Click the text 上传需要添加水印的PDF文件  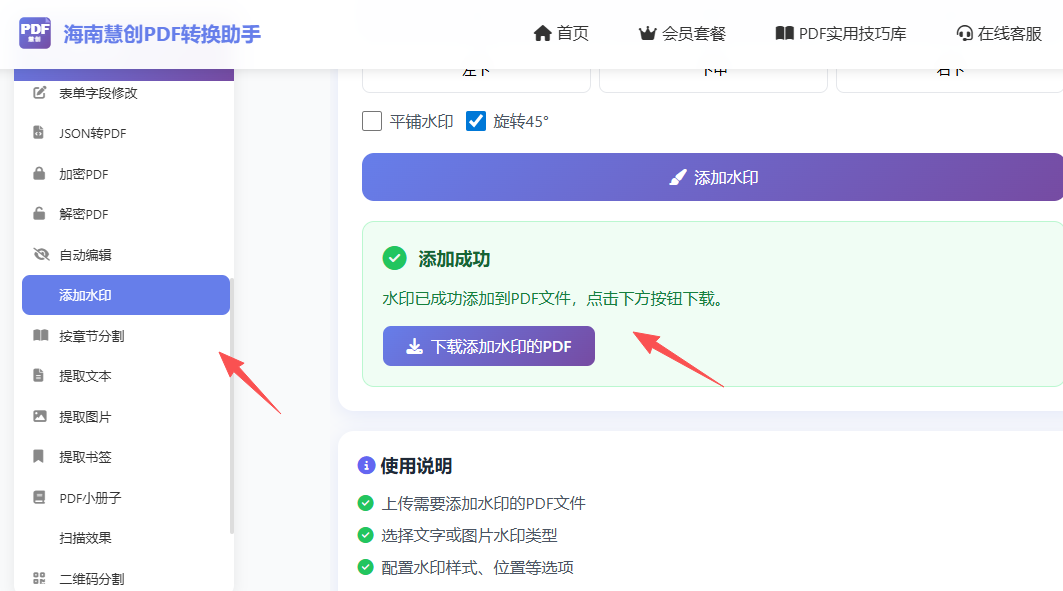tap(483, 503)
